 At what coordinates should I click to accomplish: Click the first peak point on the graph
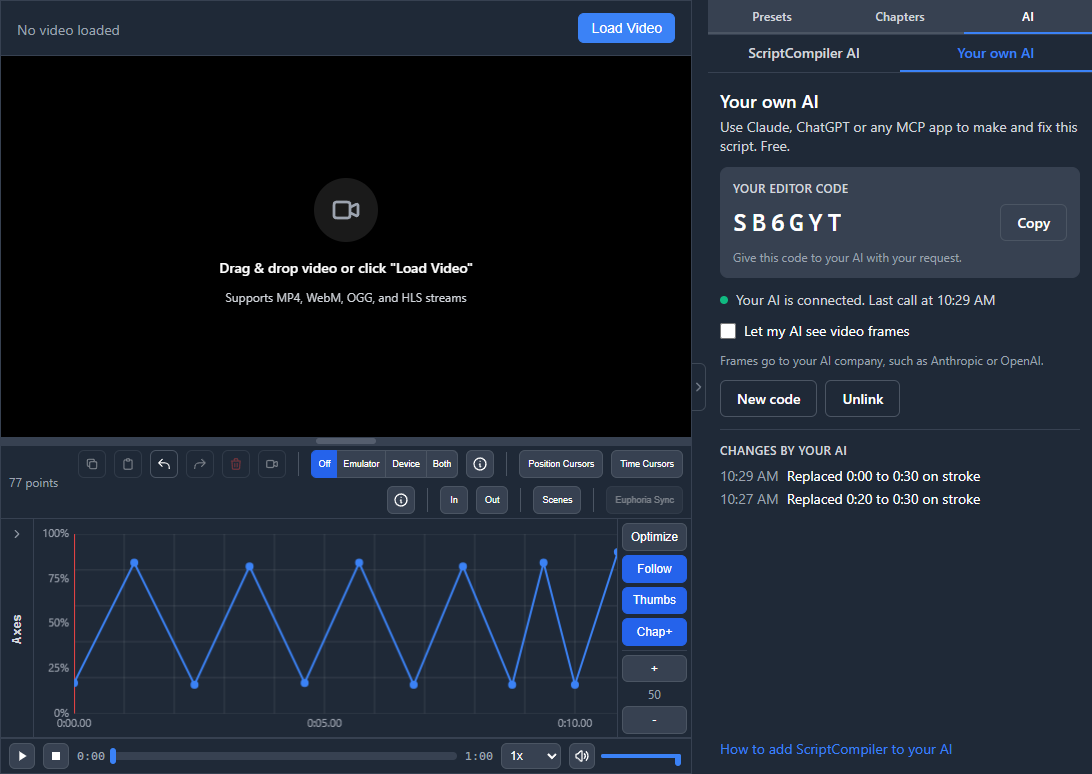[x=134, y=563]
